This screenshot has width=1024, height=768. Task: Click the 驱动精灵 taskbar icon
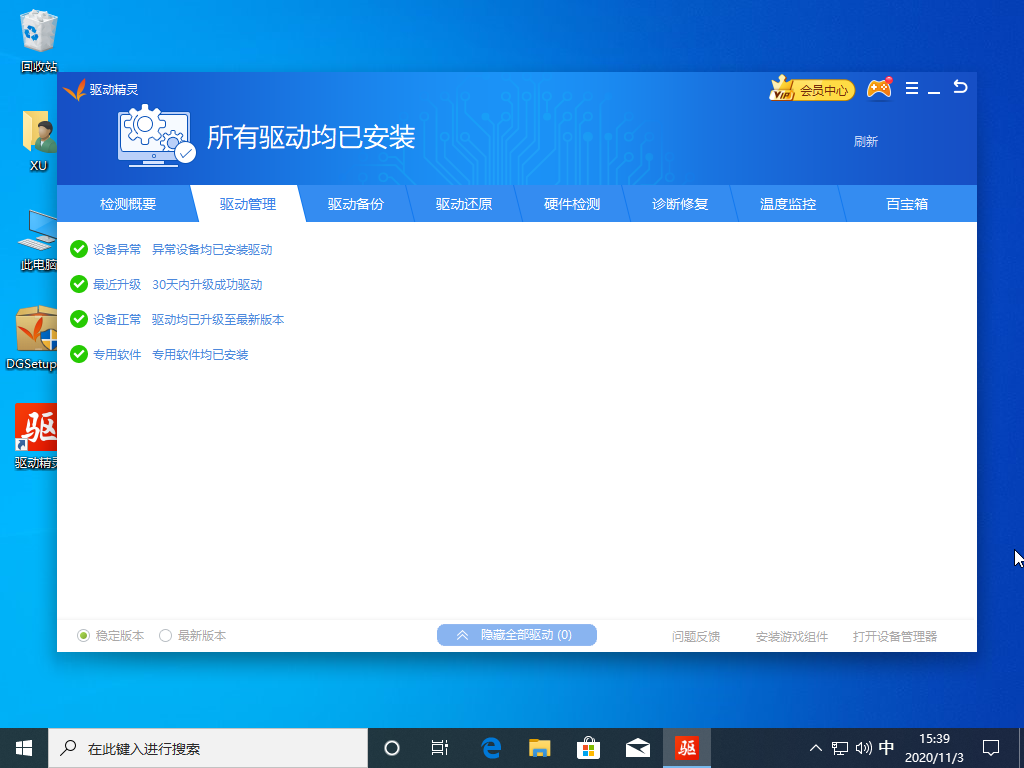(687, 747)
